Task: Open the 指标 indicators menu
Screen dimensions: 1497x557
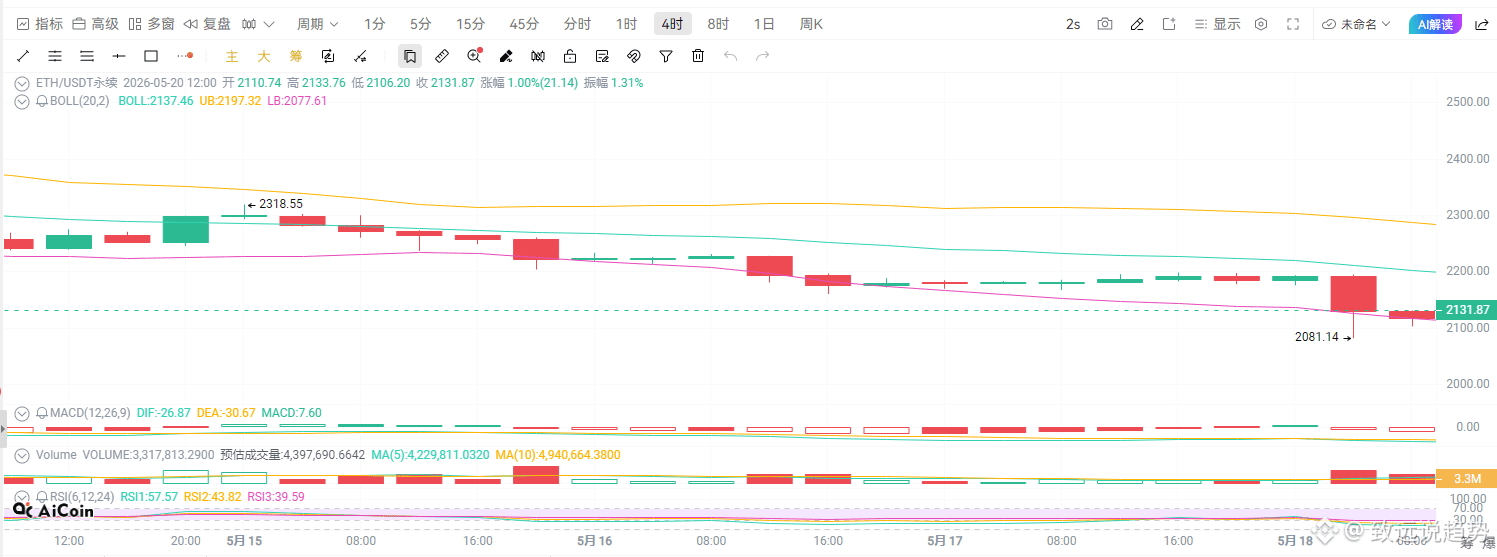Action: pos(40,24)
